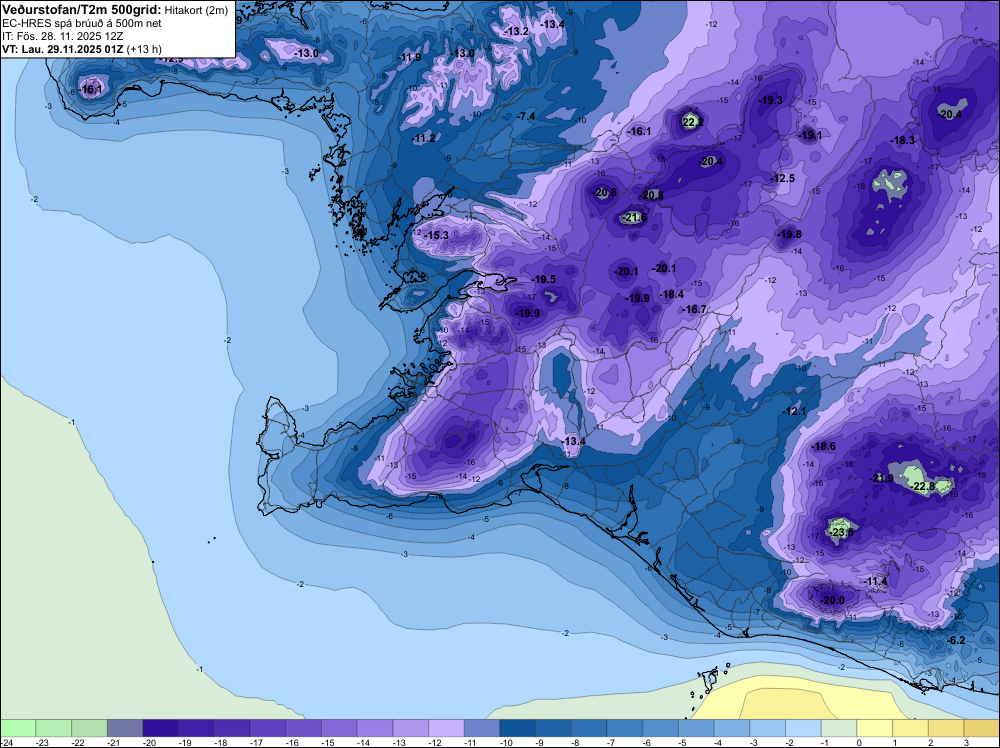Select the legend swatch labeled -1
This screenshot has width=1000, height=748.
tap(839, 728)
